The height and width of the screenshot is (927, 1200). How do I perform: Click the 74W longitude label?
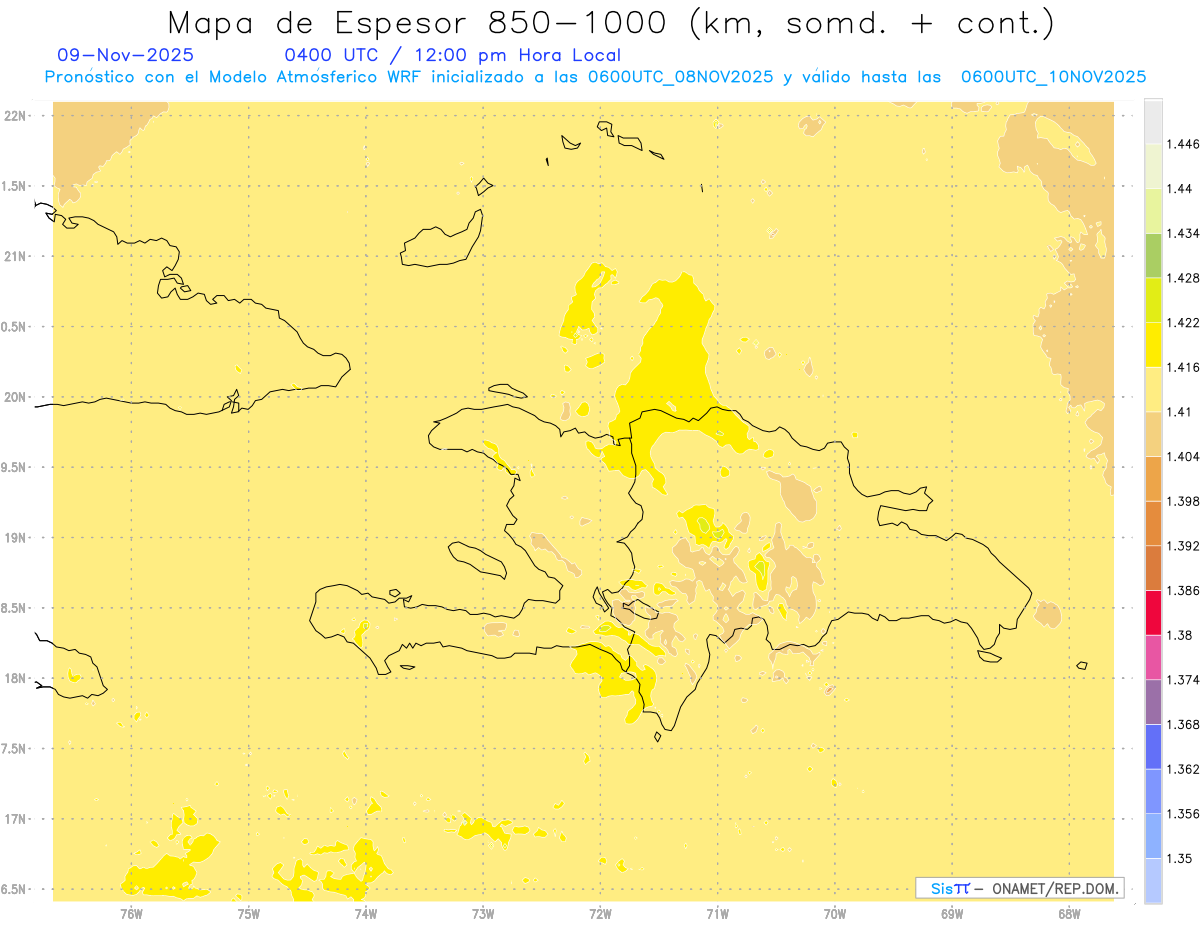[366, 913]
